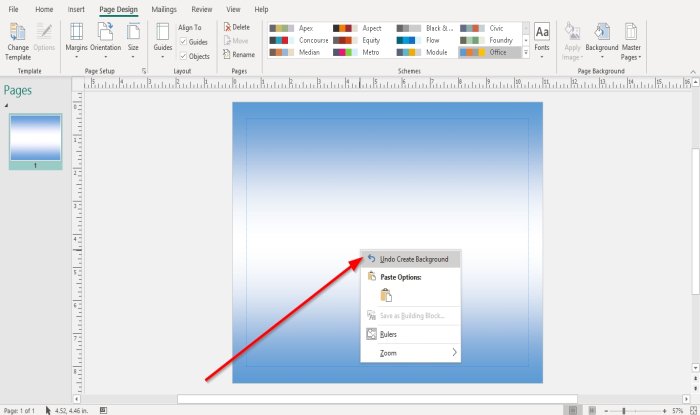Viewport: 700px width, 415px height.
Task: Switch to two-page spread view icon
Action: 592,411
